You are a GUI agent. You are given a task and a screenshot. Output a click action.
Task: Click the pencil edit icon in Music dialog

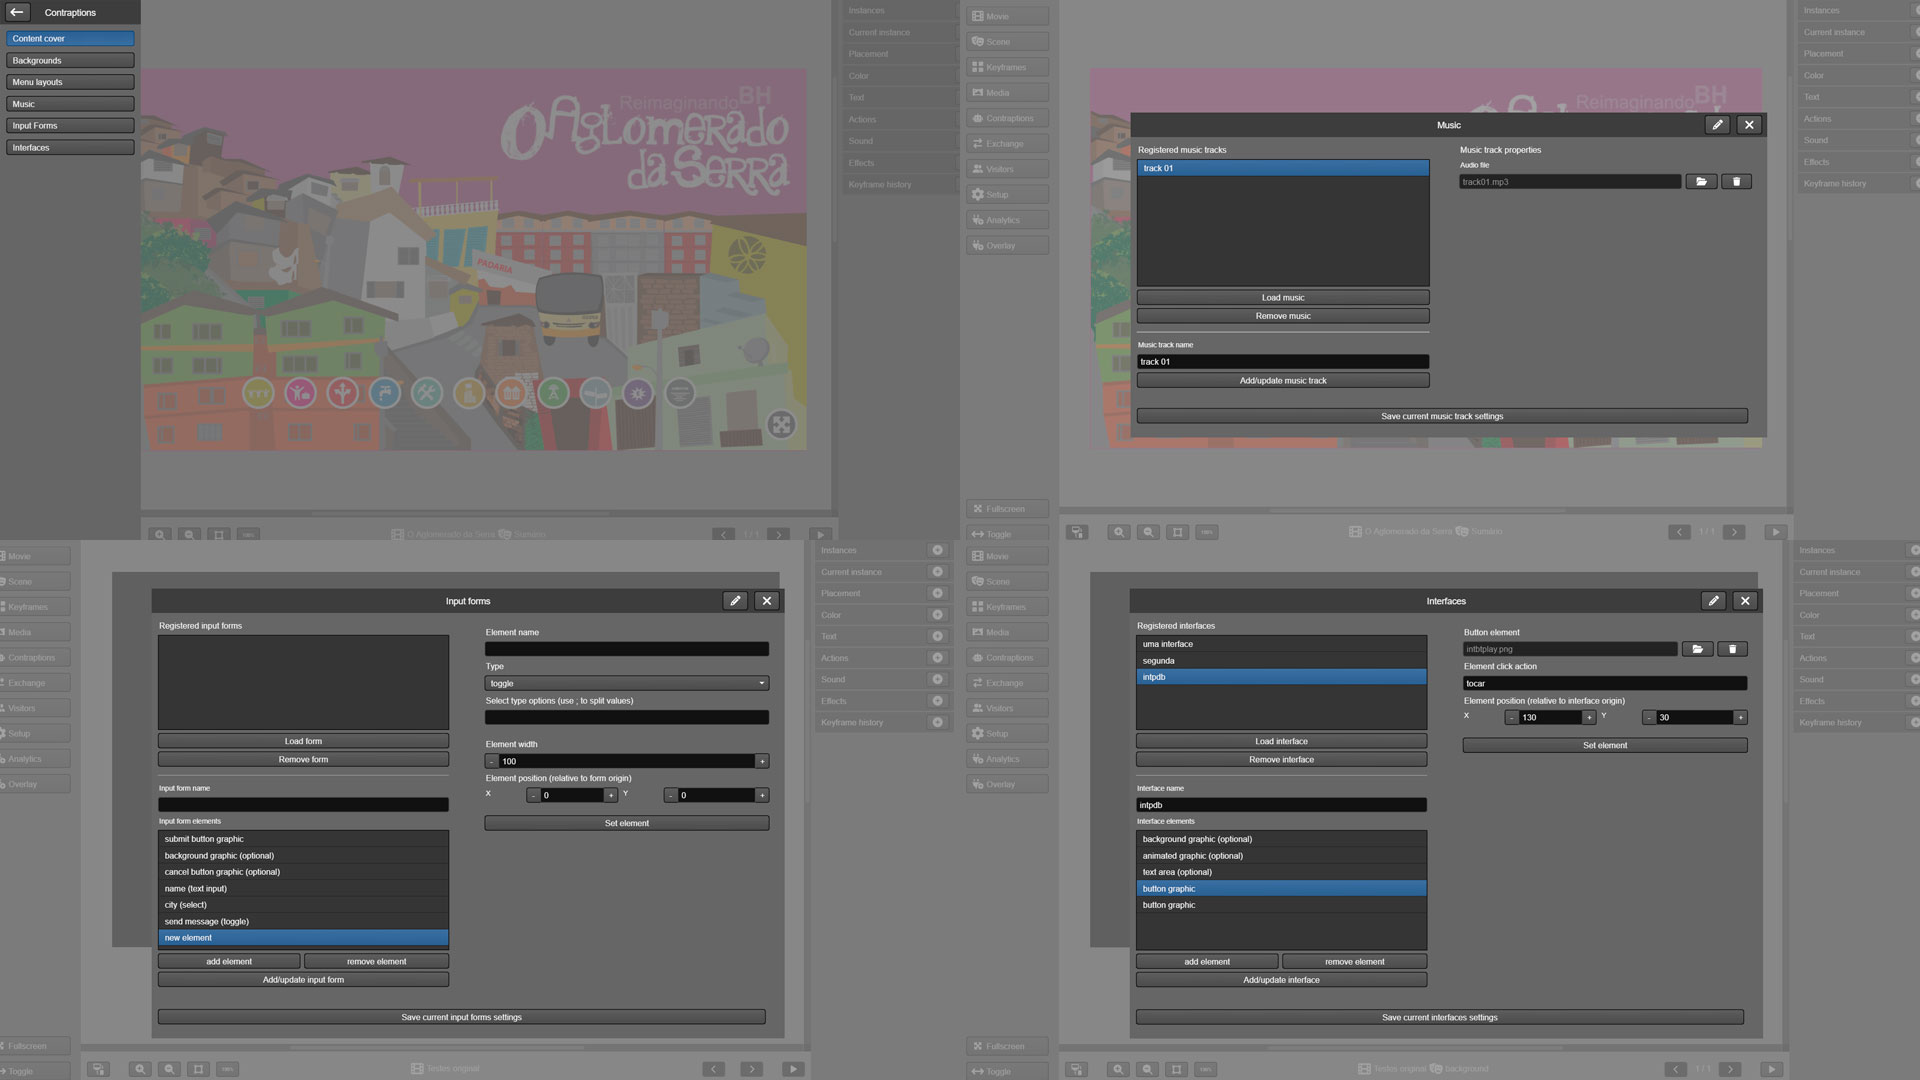pos(1717,125)
